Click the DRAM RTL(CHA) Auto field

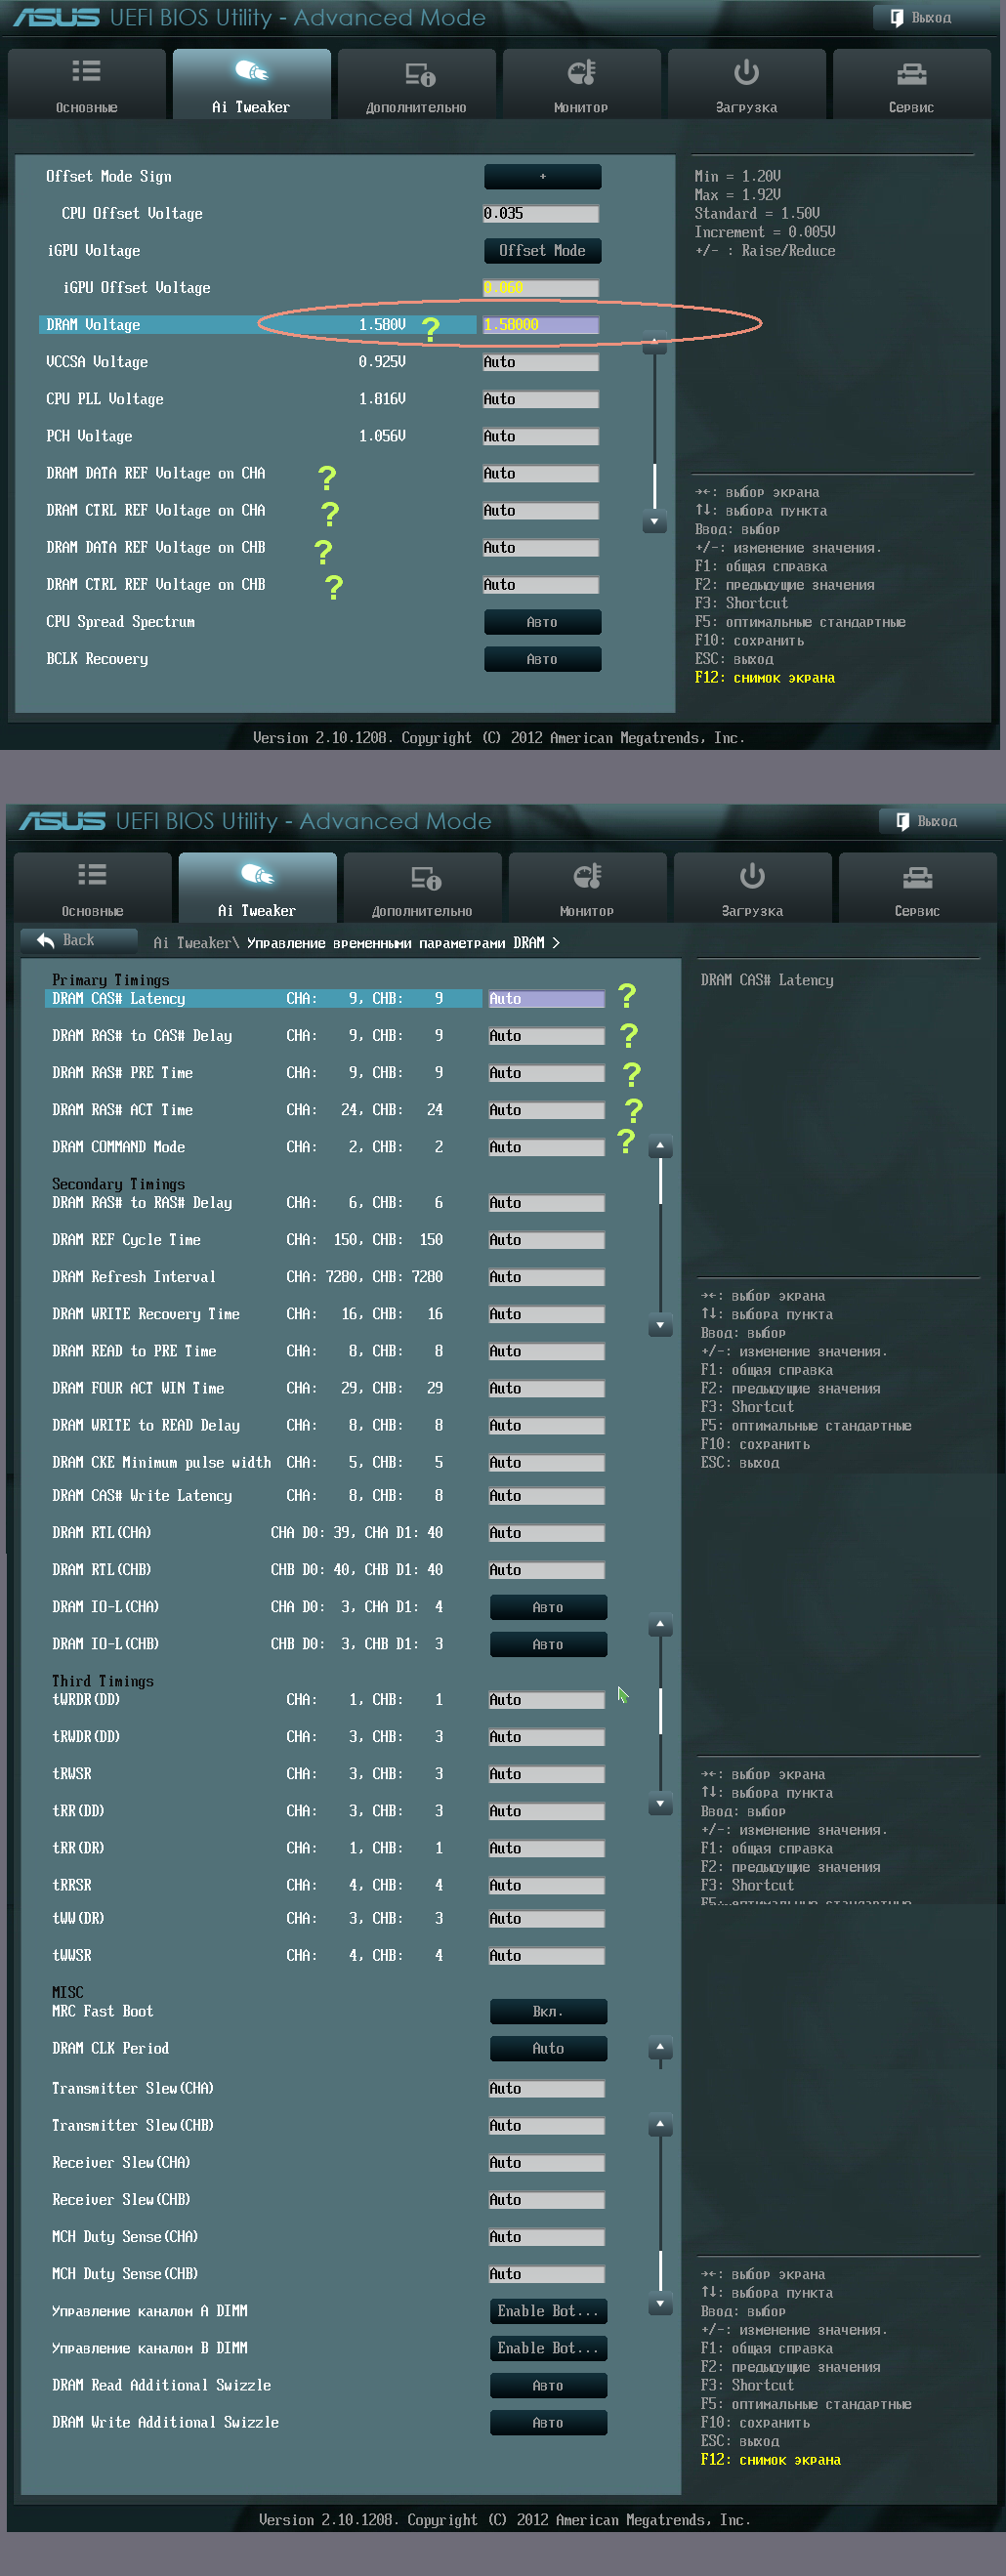pyautogui.click(x=547, y=1533)
